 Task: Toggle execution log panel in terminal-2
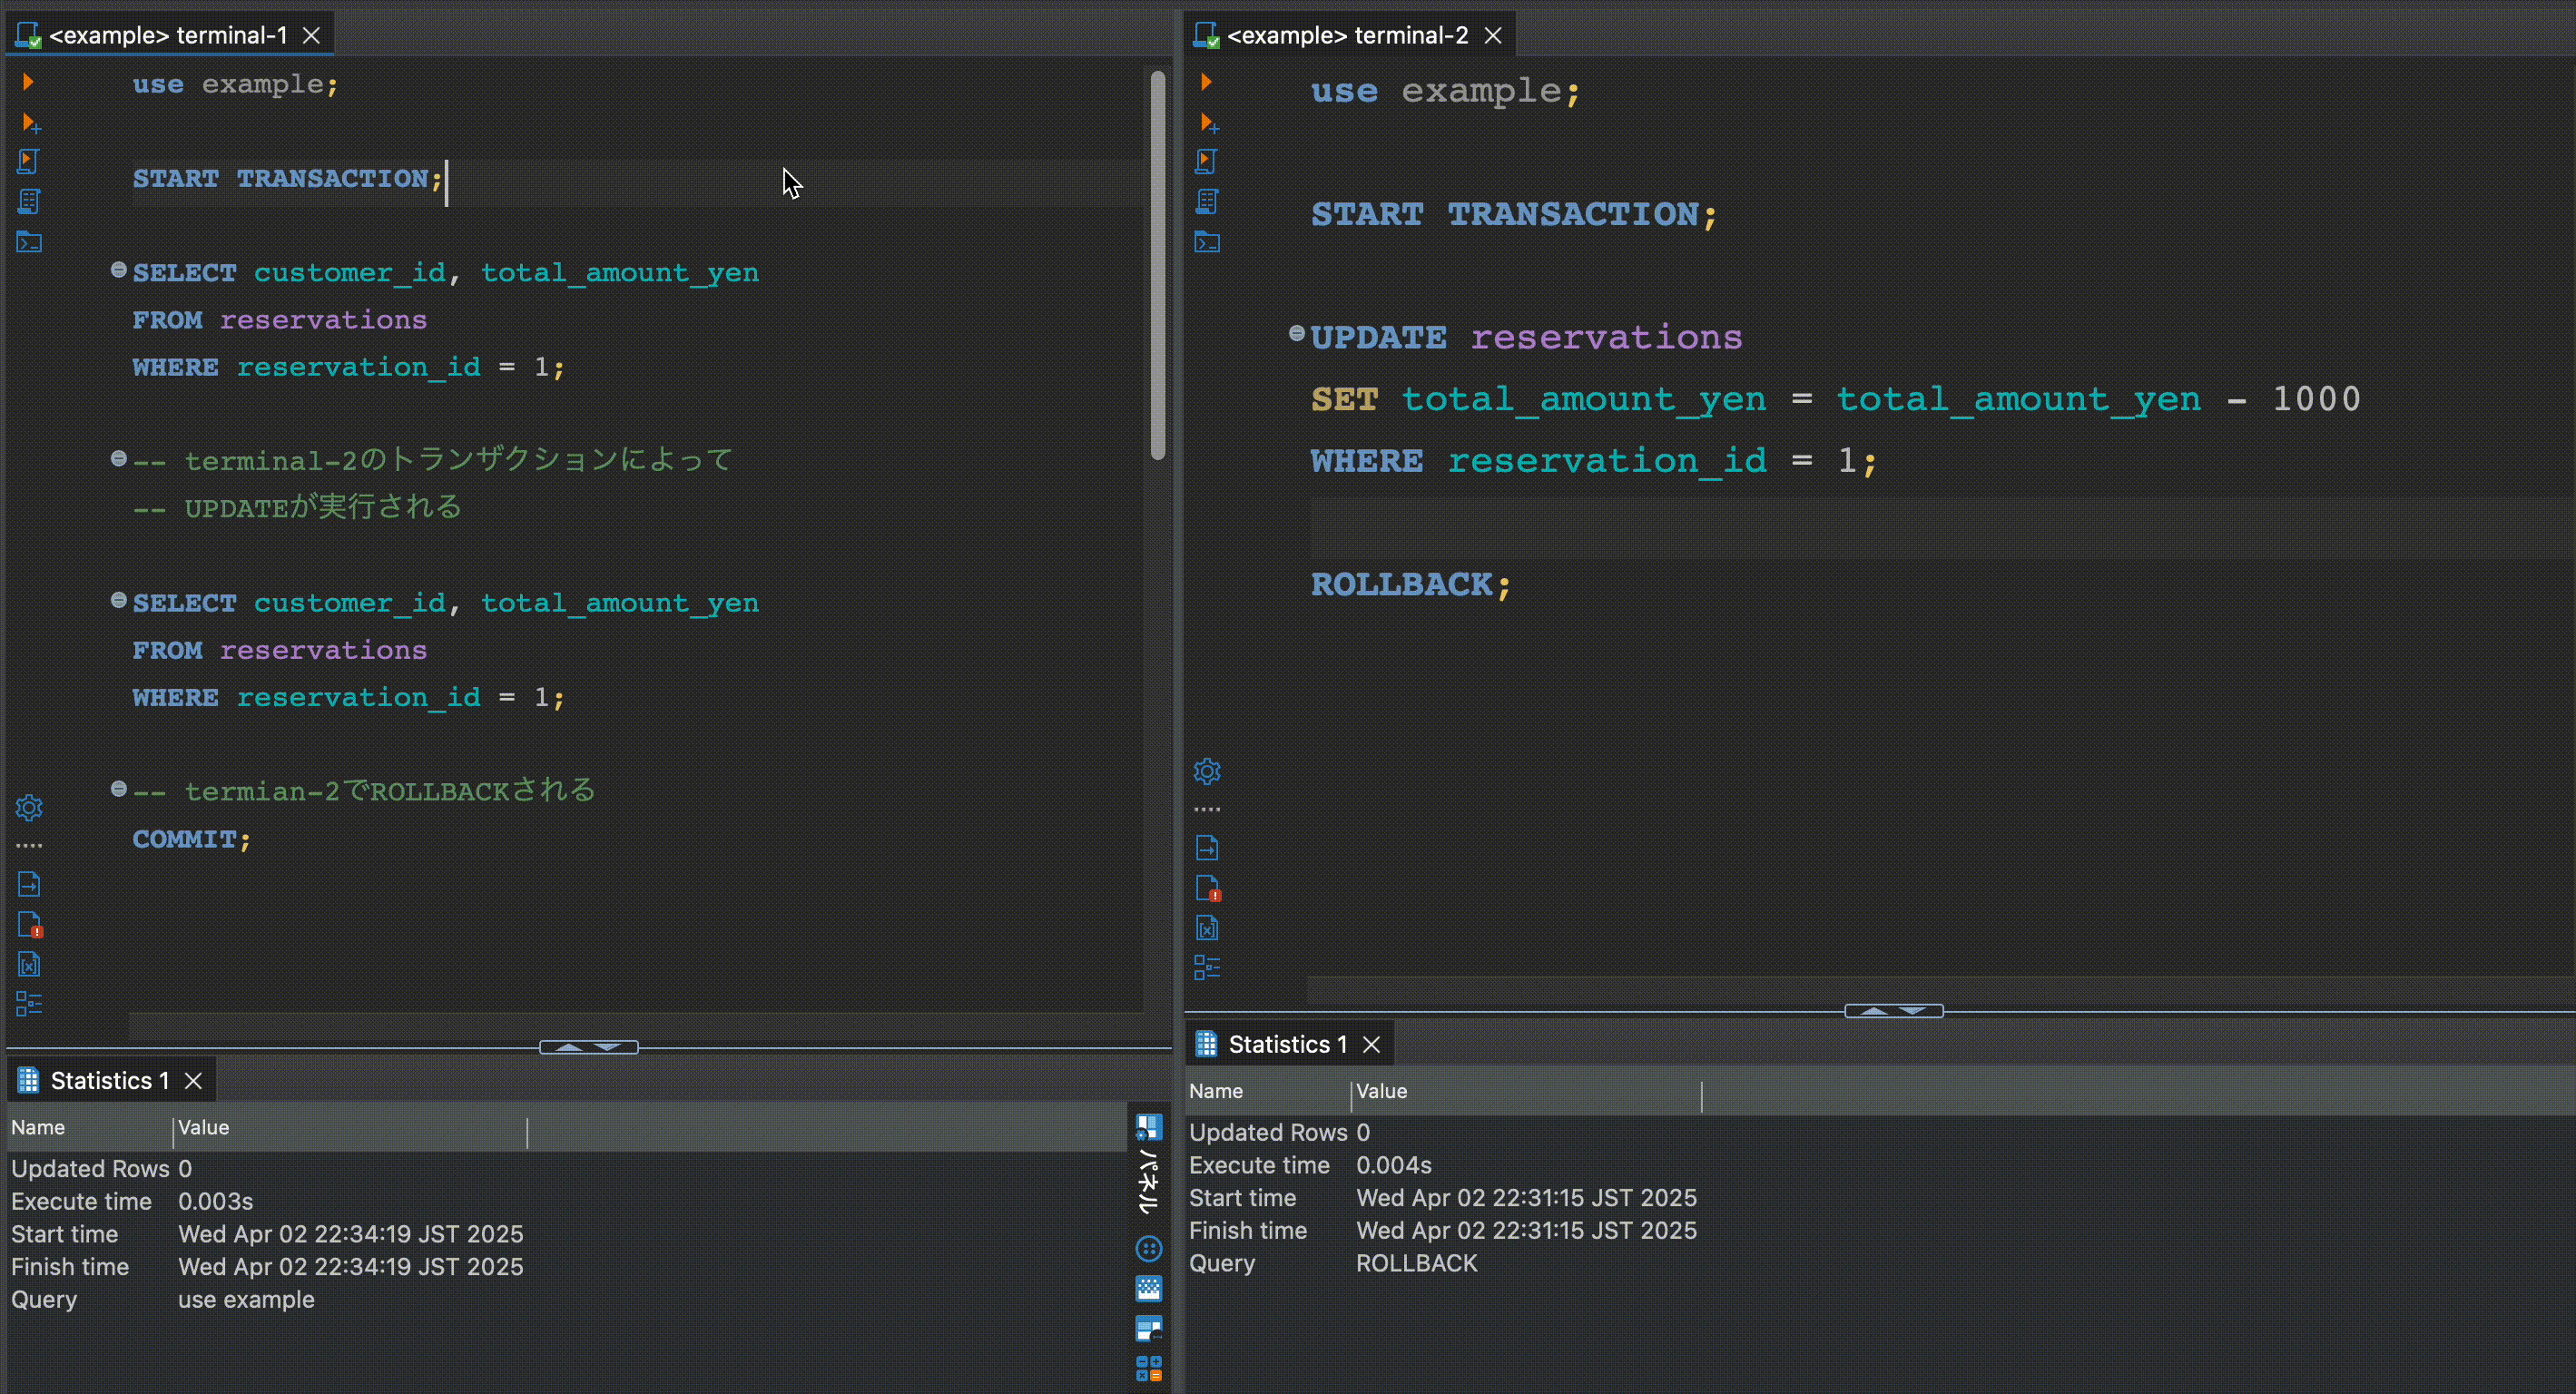[1207, 888]
